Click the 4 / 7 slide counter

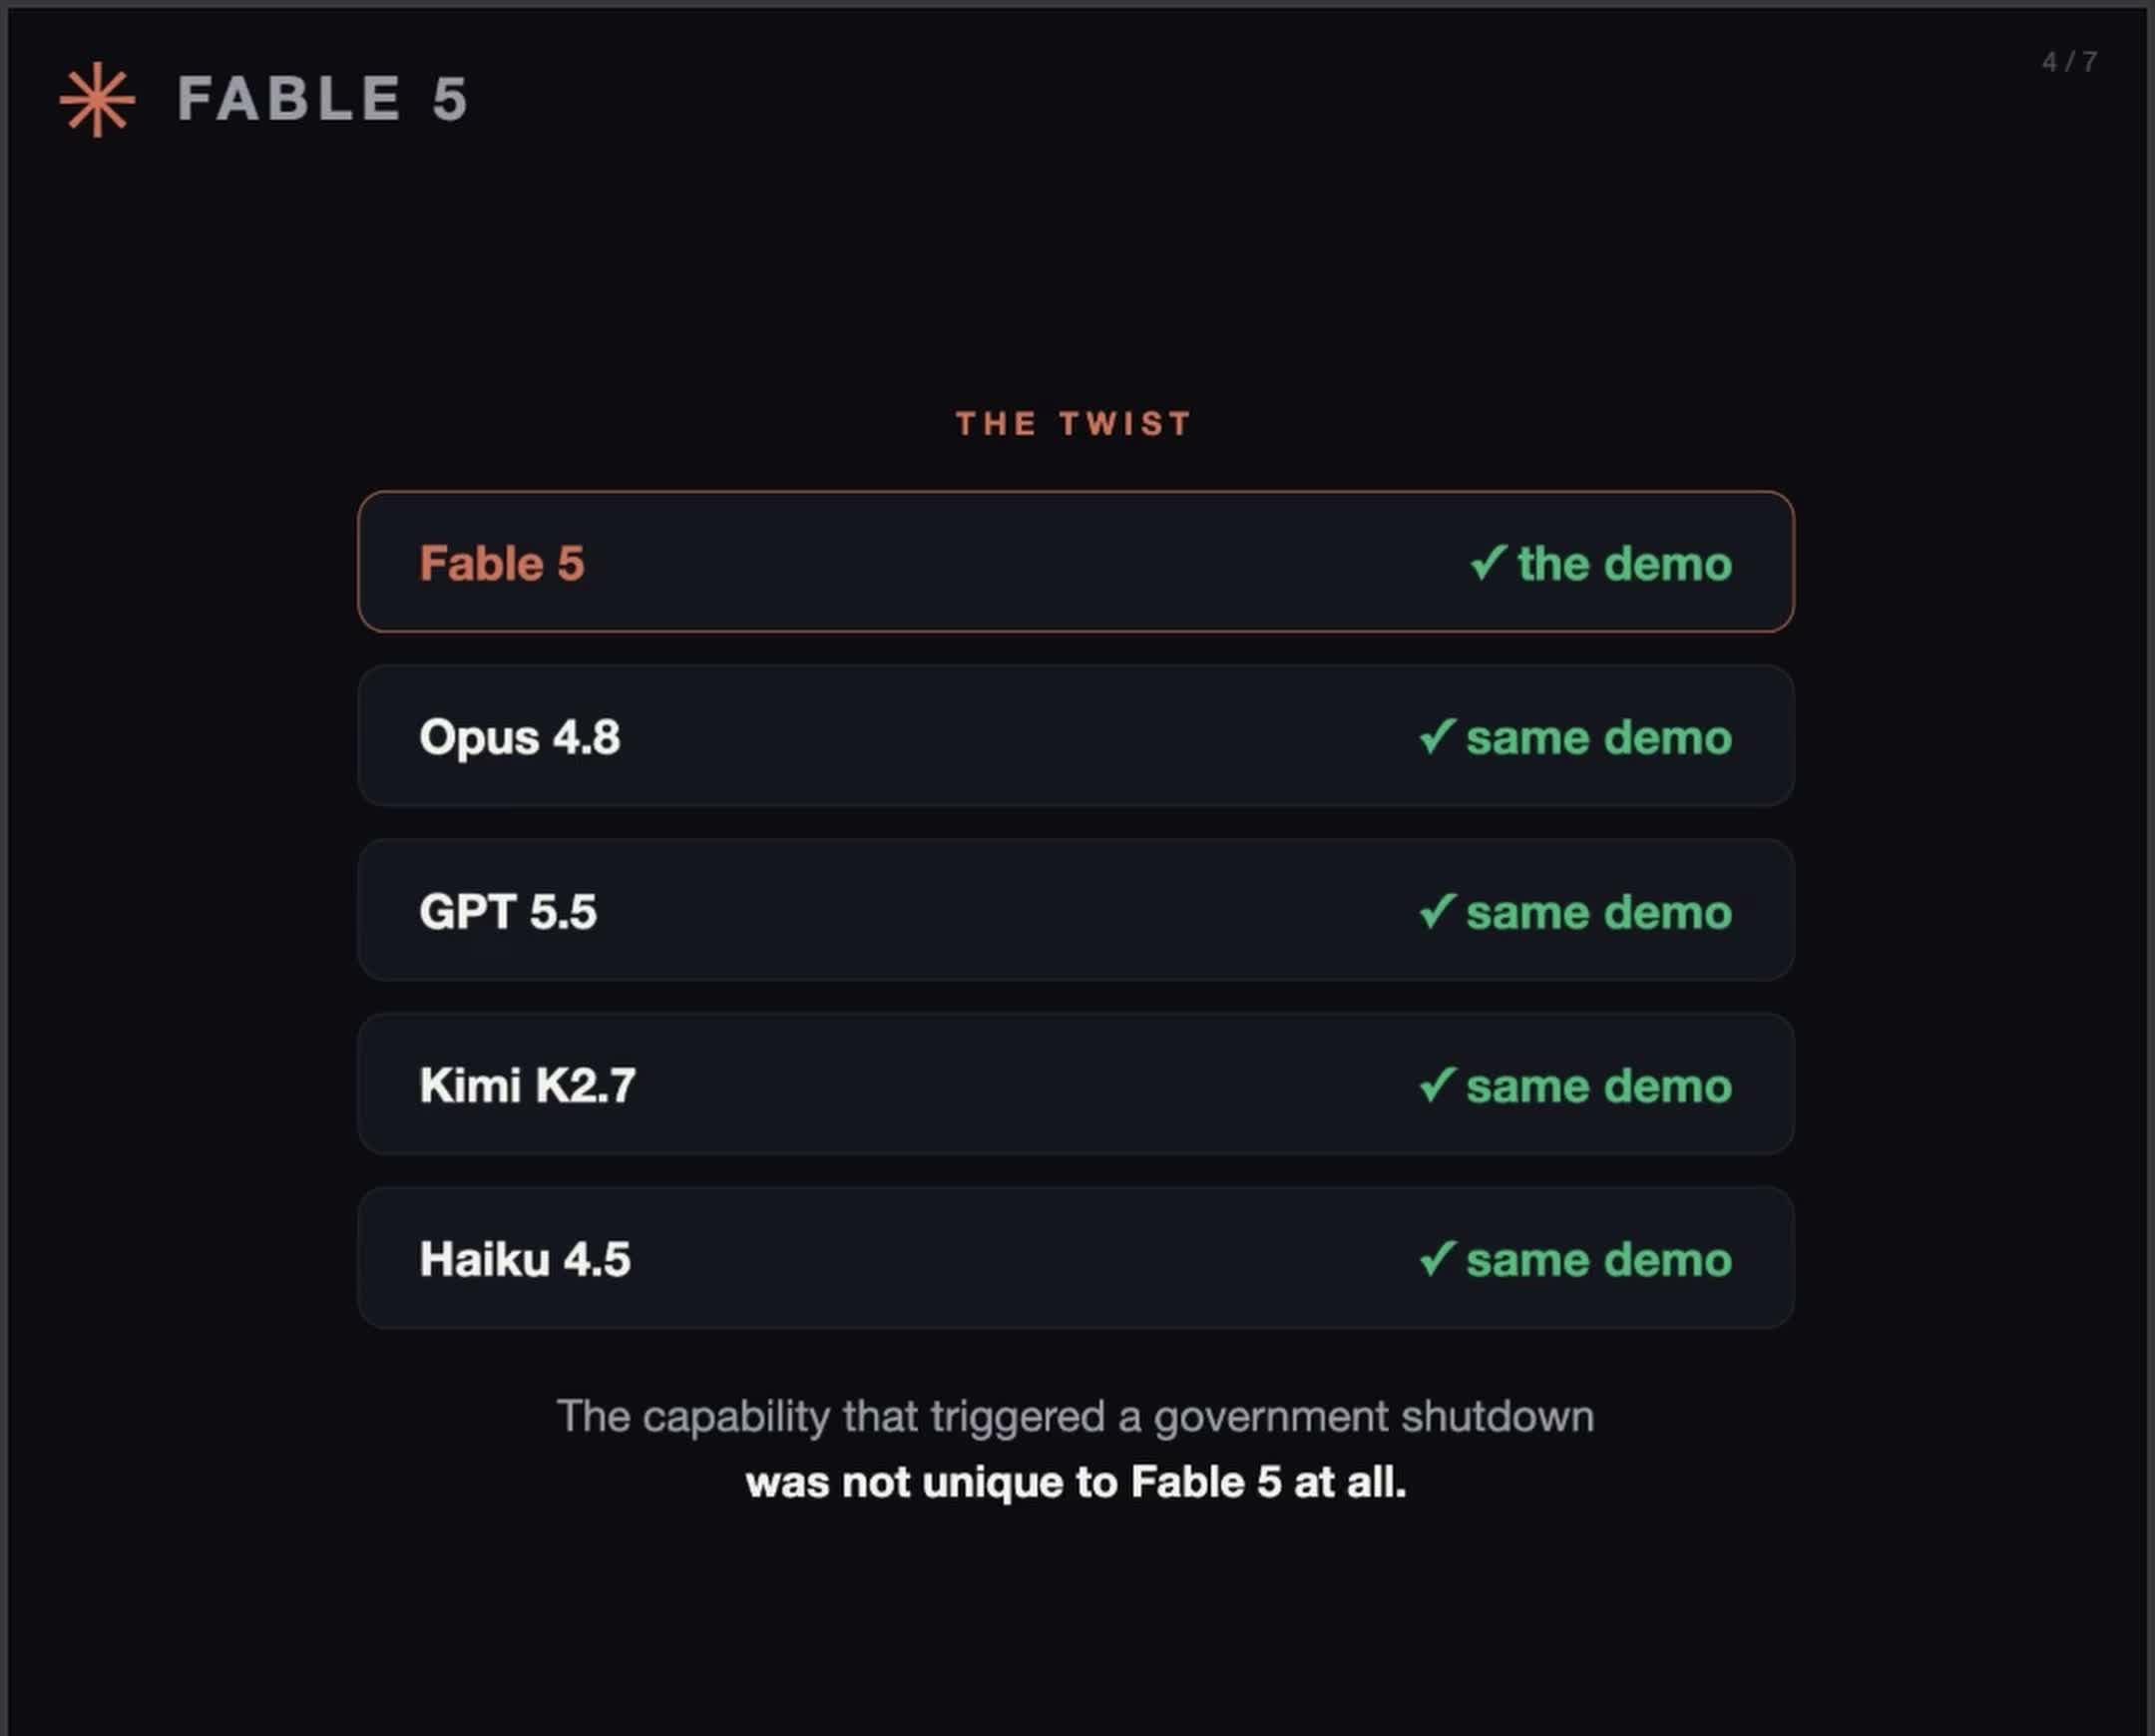tap(2069, 62)
